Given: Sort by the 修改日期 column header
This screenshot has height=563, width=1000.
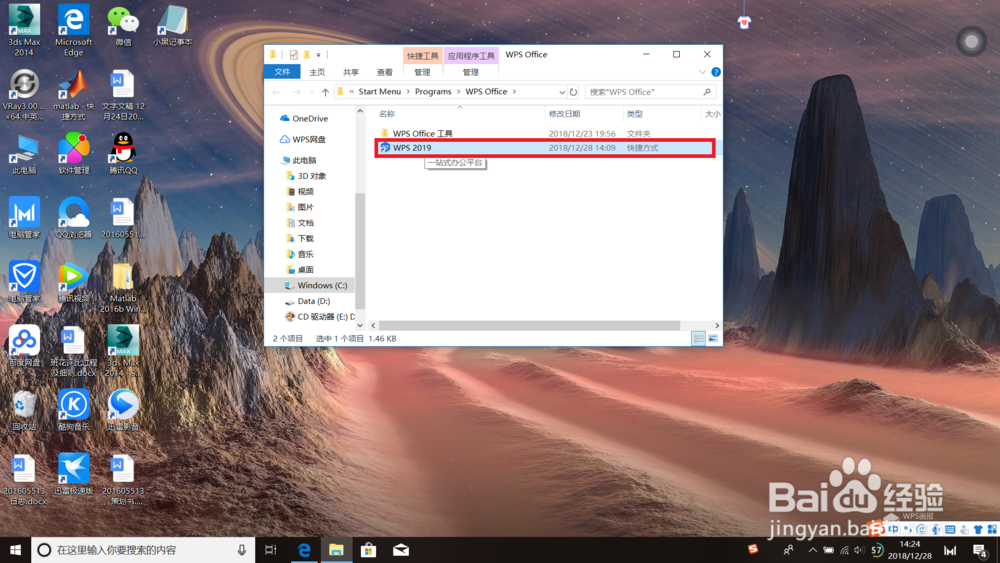Looking at the screenshot, I should point(564,114).
